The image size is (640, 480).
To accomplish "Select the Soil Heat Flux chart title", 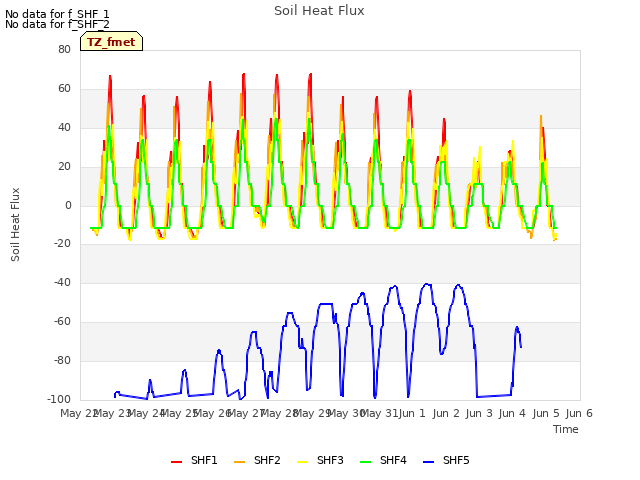I will coord(319,11).
